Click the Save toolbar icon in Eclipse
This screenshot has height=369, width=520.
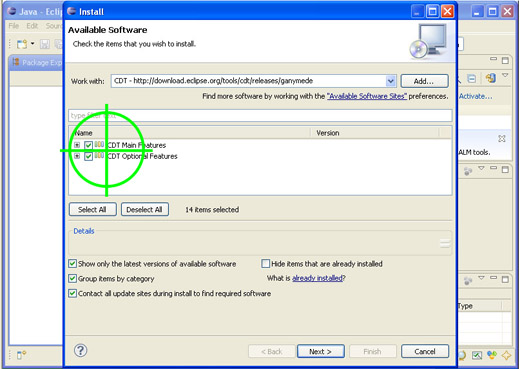point(45,44)
